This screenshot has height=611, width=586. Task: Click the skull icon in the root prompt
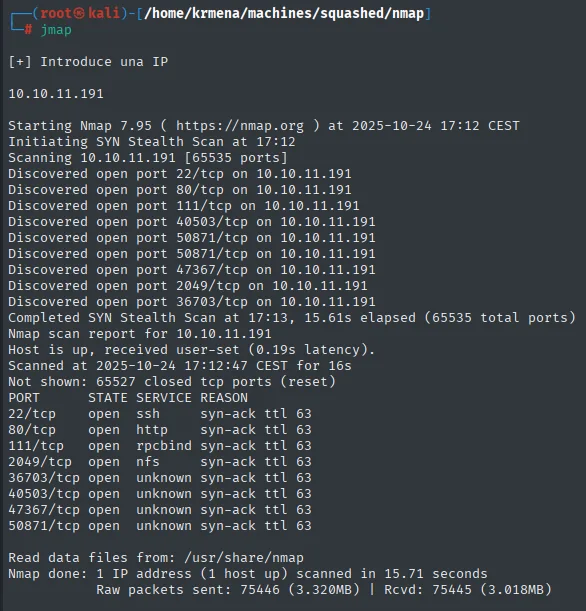(x=79, y=13)
